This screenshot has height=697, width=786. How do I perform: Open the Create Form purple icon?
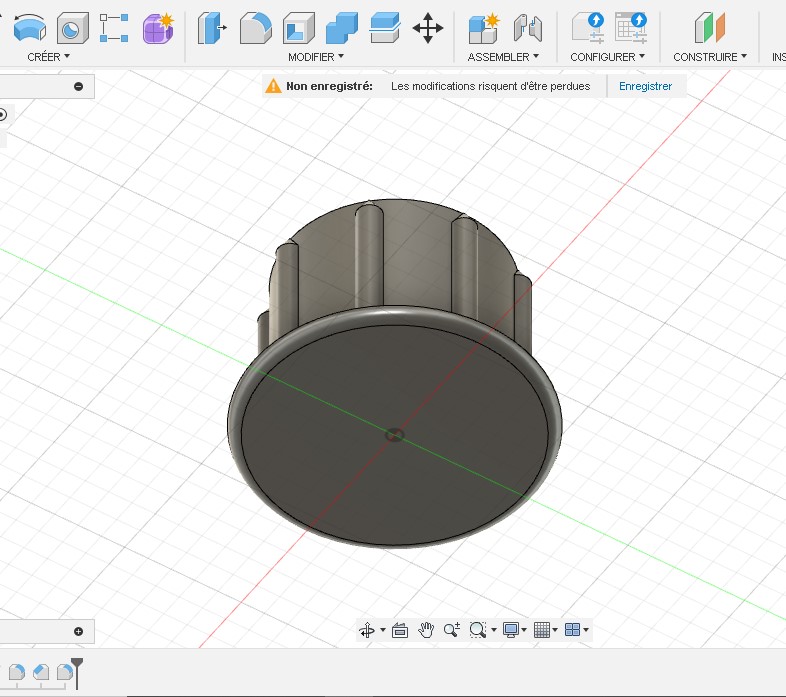click(x=158, y=28)
